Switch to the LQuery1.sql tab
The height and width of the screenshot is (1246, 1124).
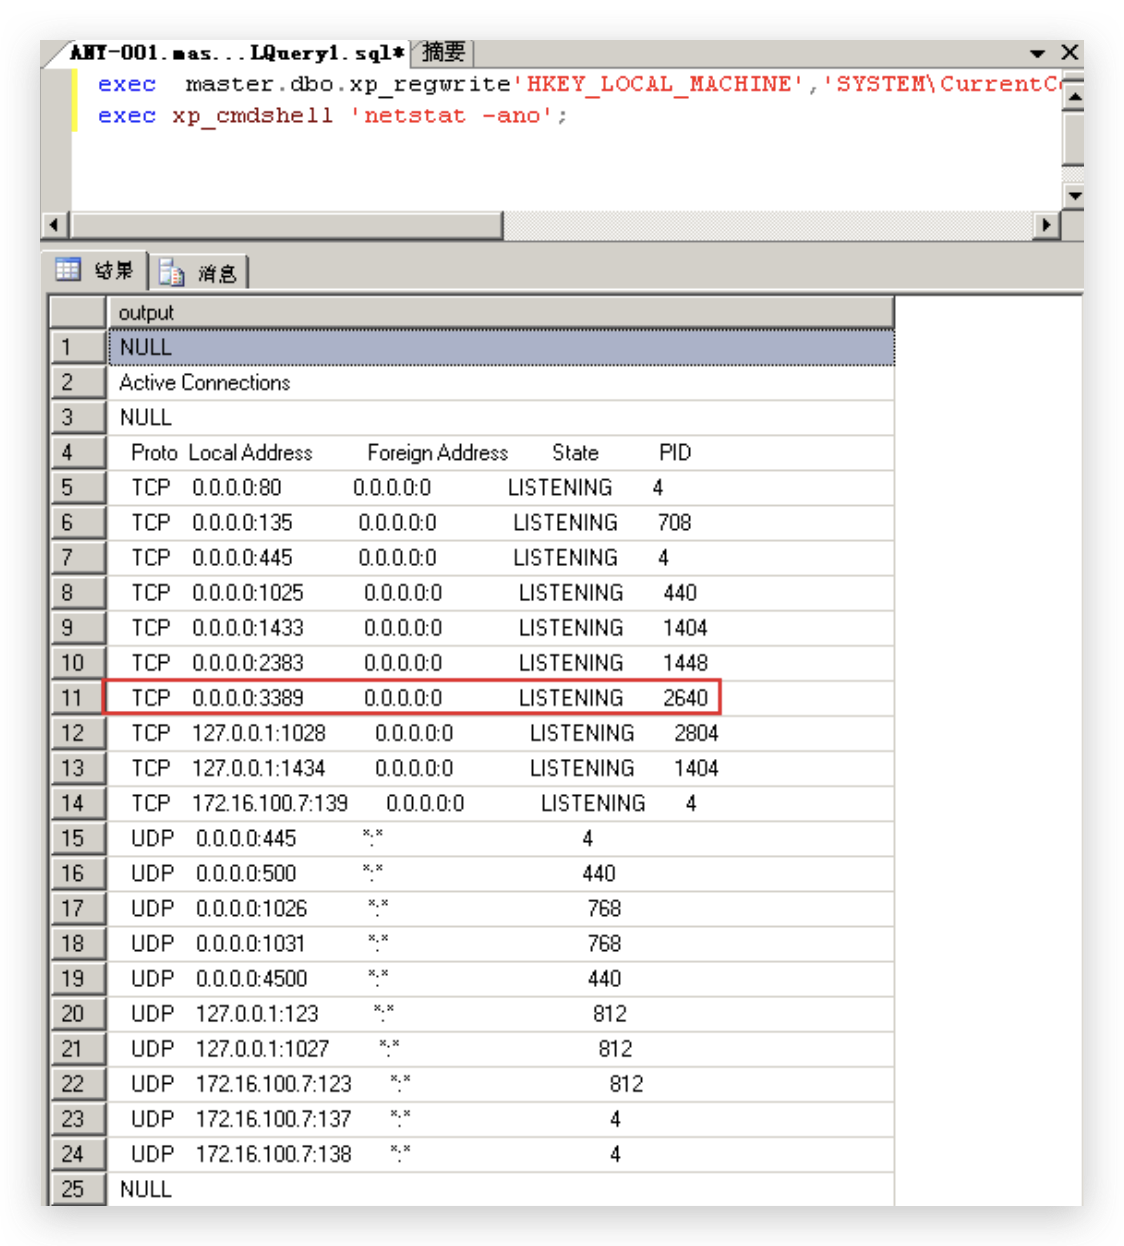coord(236,52)
